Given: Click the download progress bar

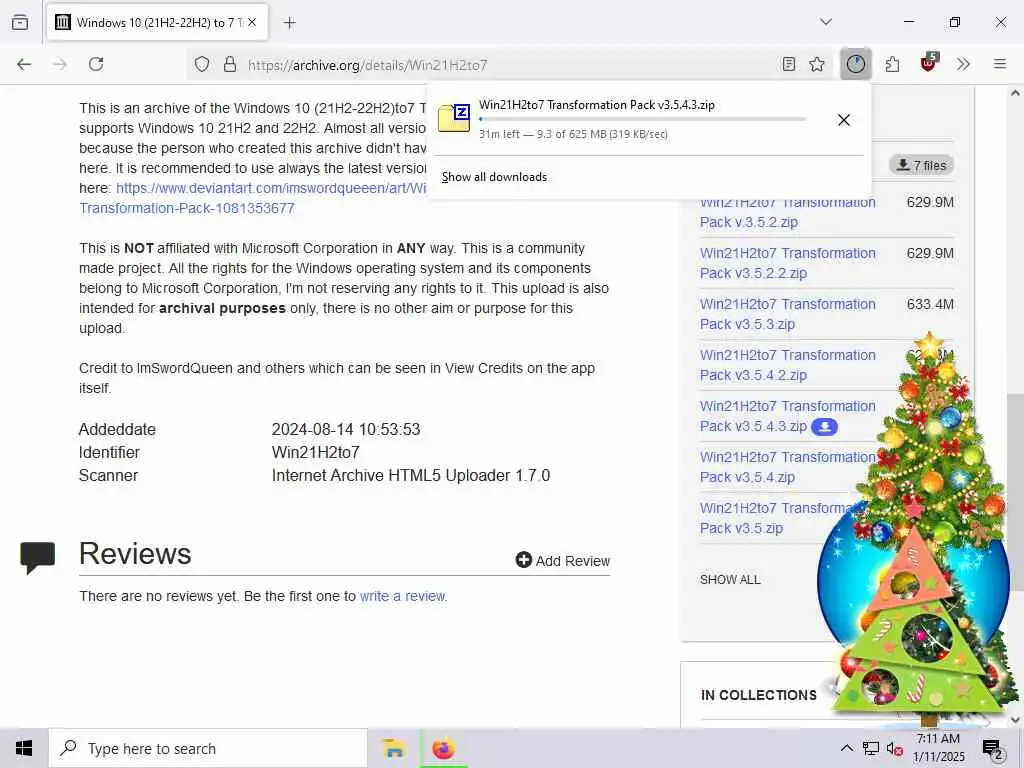Looking at the screenshot, I should [642, 119].
